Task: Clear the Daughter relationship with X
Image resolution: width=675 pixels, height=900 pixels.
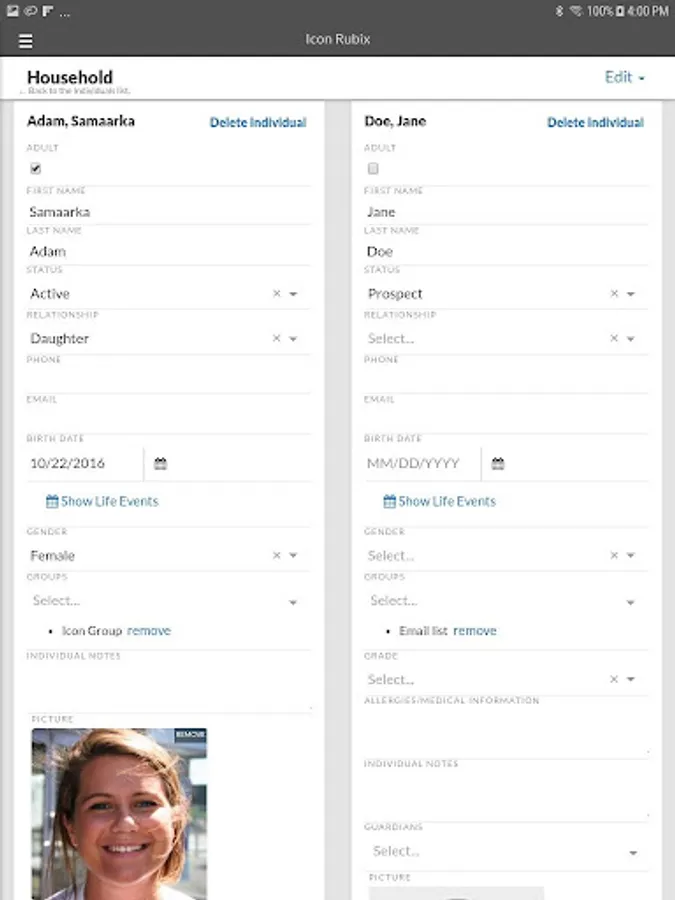Action: coord(277,339)
